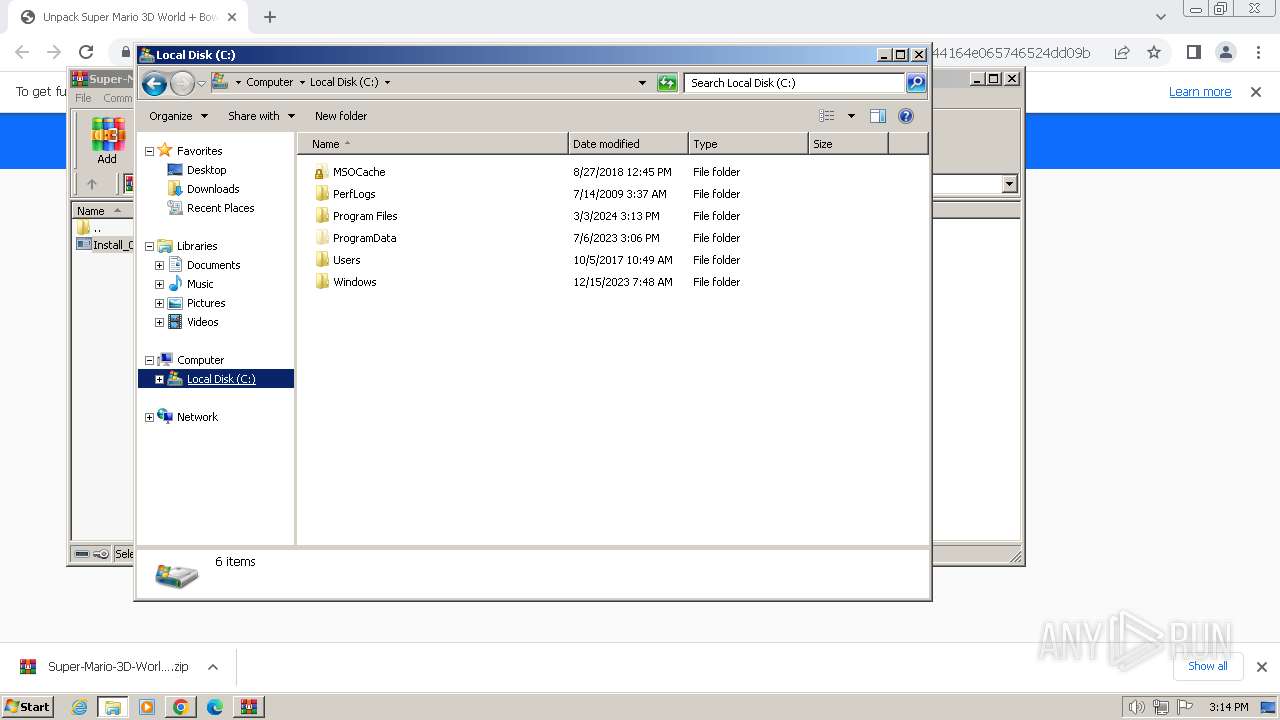Open the view options dropdown arrow

851,116
